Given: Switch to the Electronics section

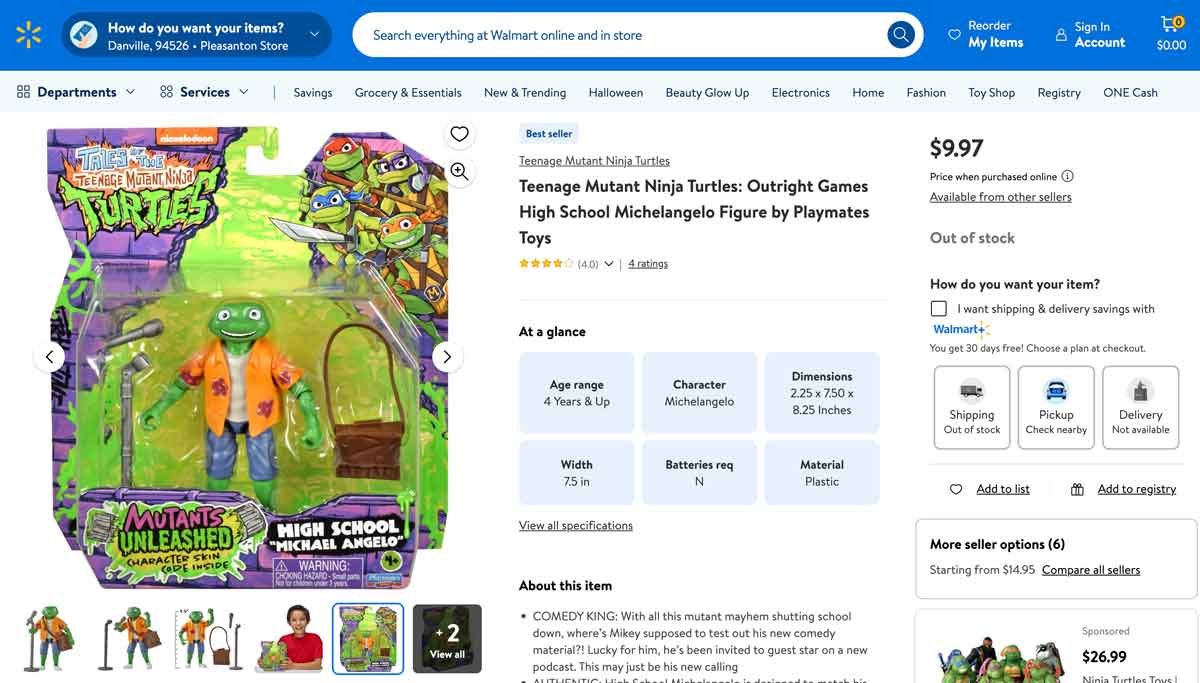Looking at the screenshot, I should click(800, 92).
